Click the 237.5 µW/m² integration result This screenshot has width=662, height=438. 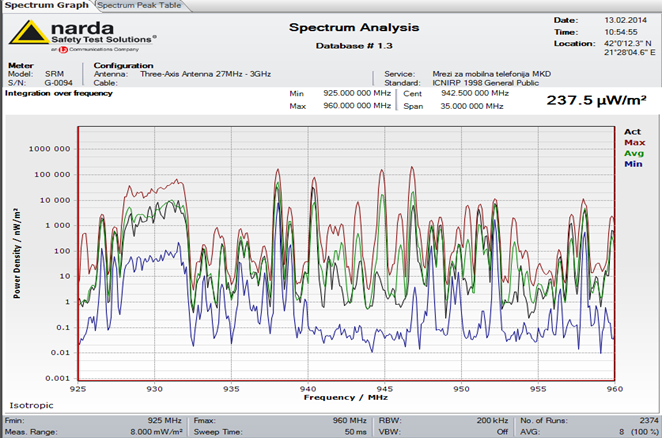[x=596, y=99]
